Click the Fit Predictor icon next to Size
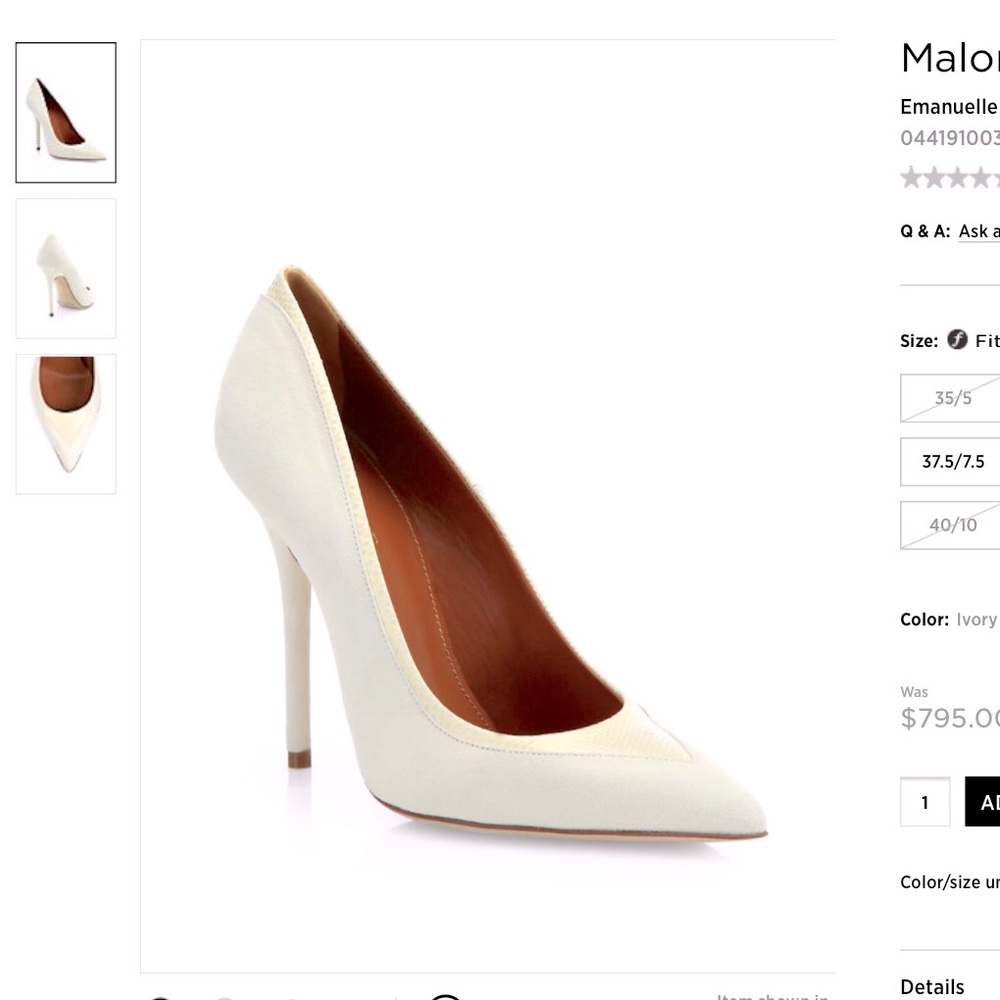Image resolution: width=1000 pixels, height=1000 pixels. [x=957, y=340]
